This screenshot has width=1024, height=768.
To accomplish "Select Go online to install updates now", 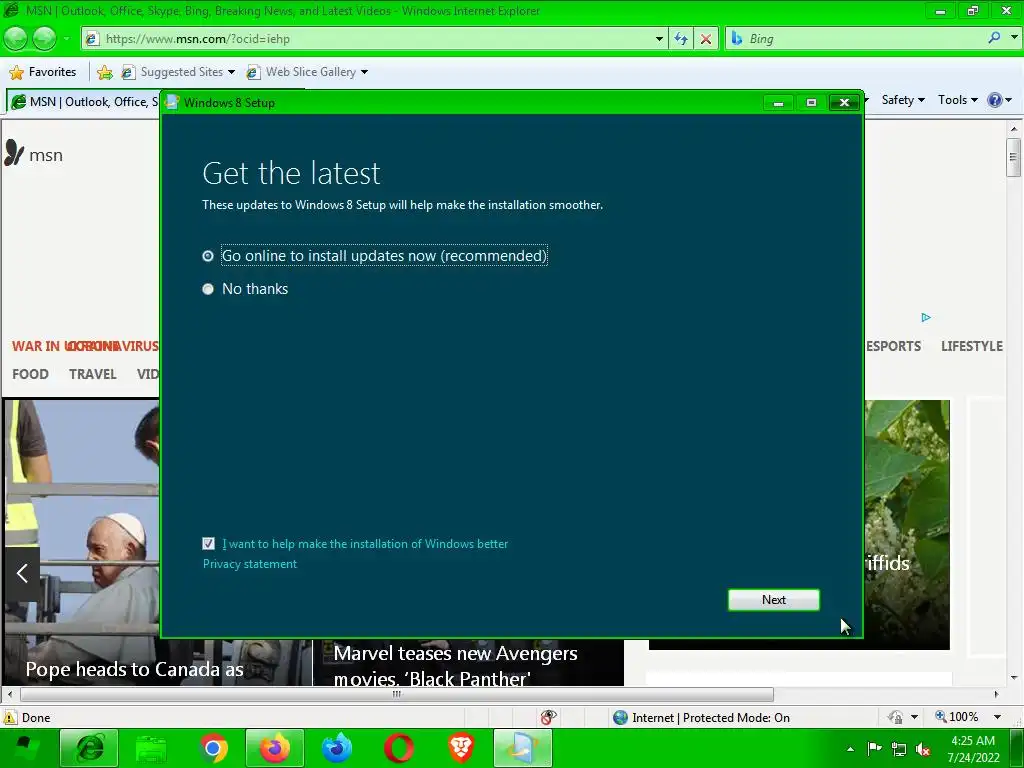I will [208, 256].
